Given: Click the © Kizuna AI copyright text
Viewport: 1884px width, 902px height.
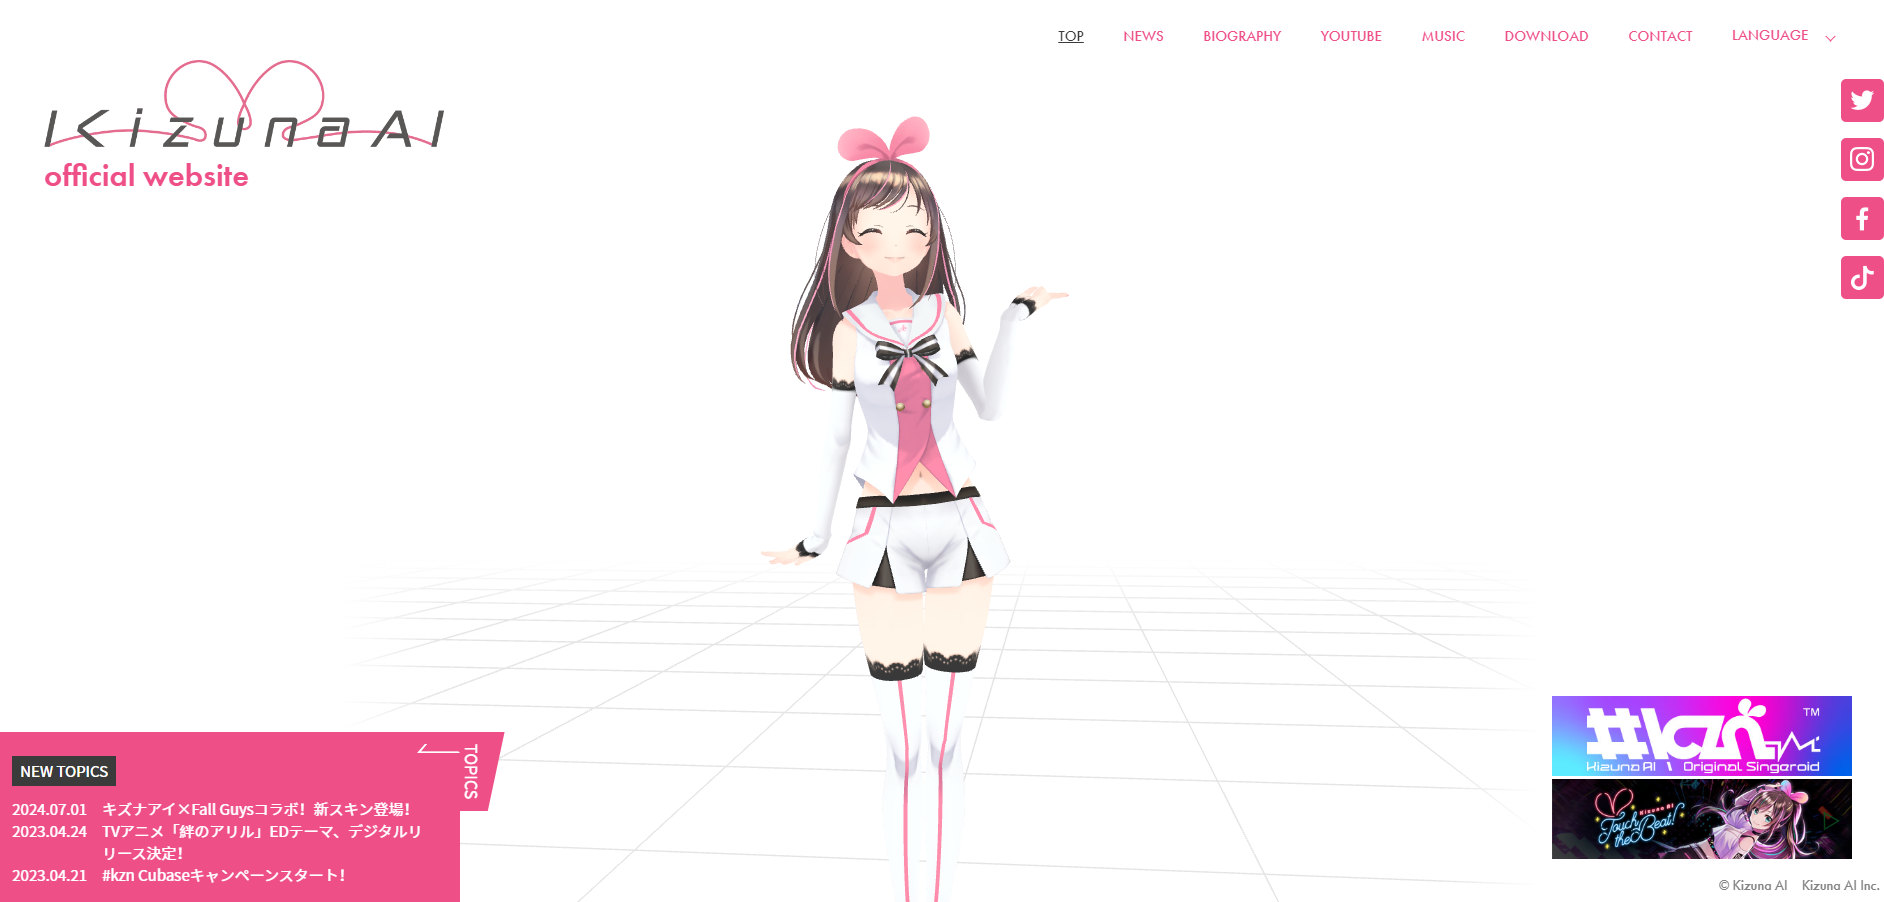Looking at the screenshot, I should 1753,885.
